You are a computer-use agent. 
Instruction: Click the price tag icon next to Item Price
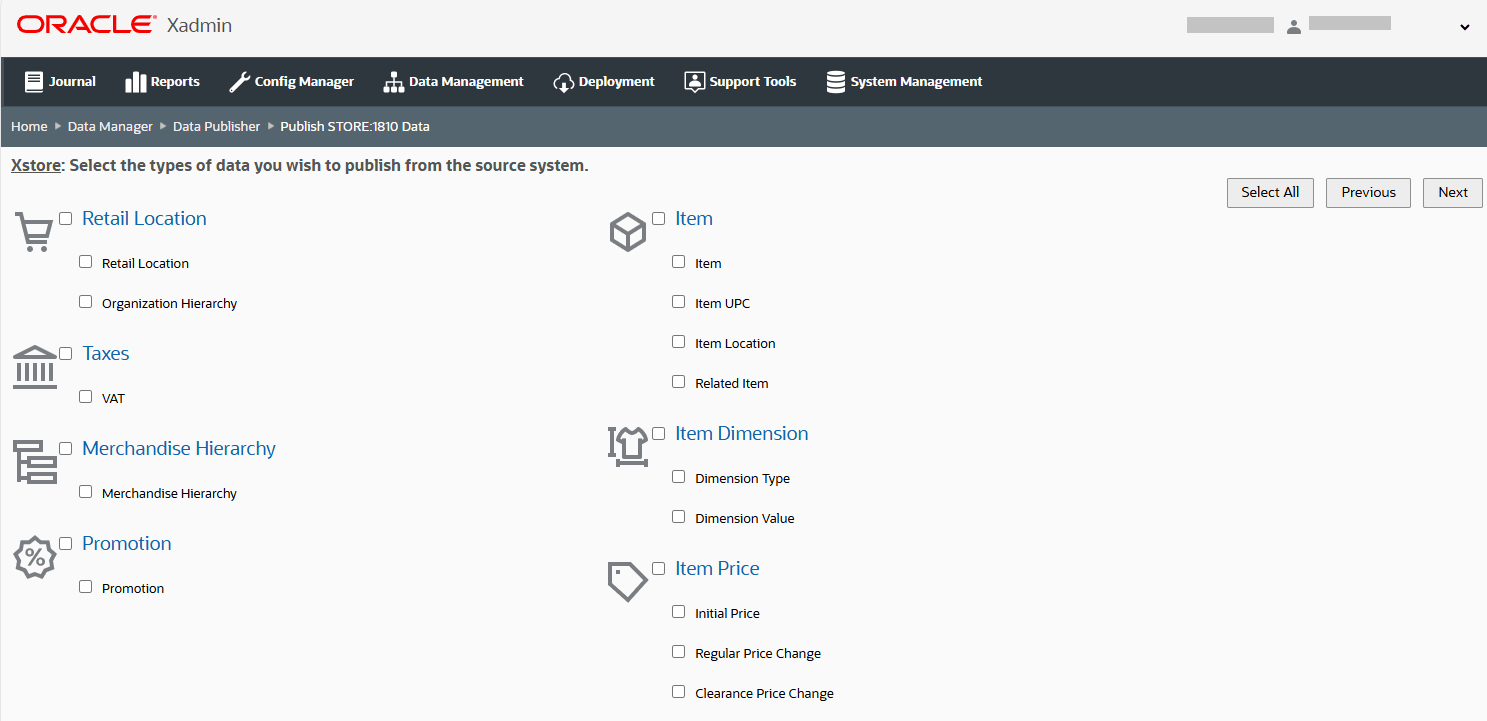click(x=626, y=581)
